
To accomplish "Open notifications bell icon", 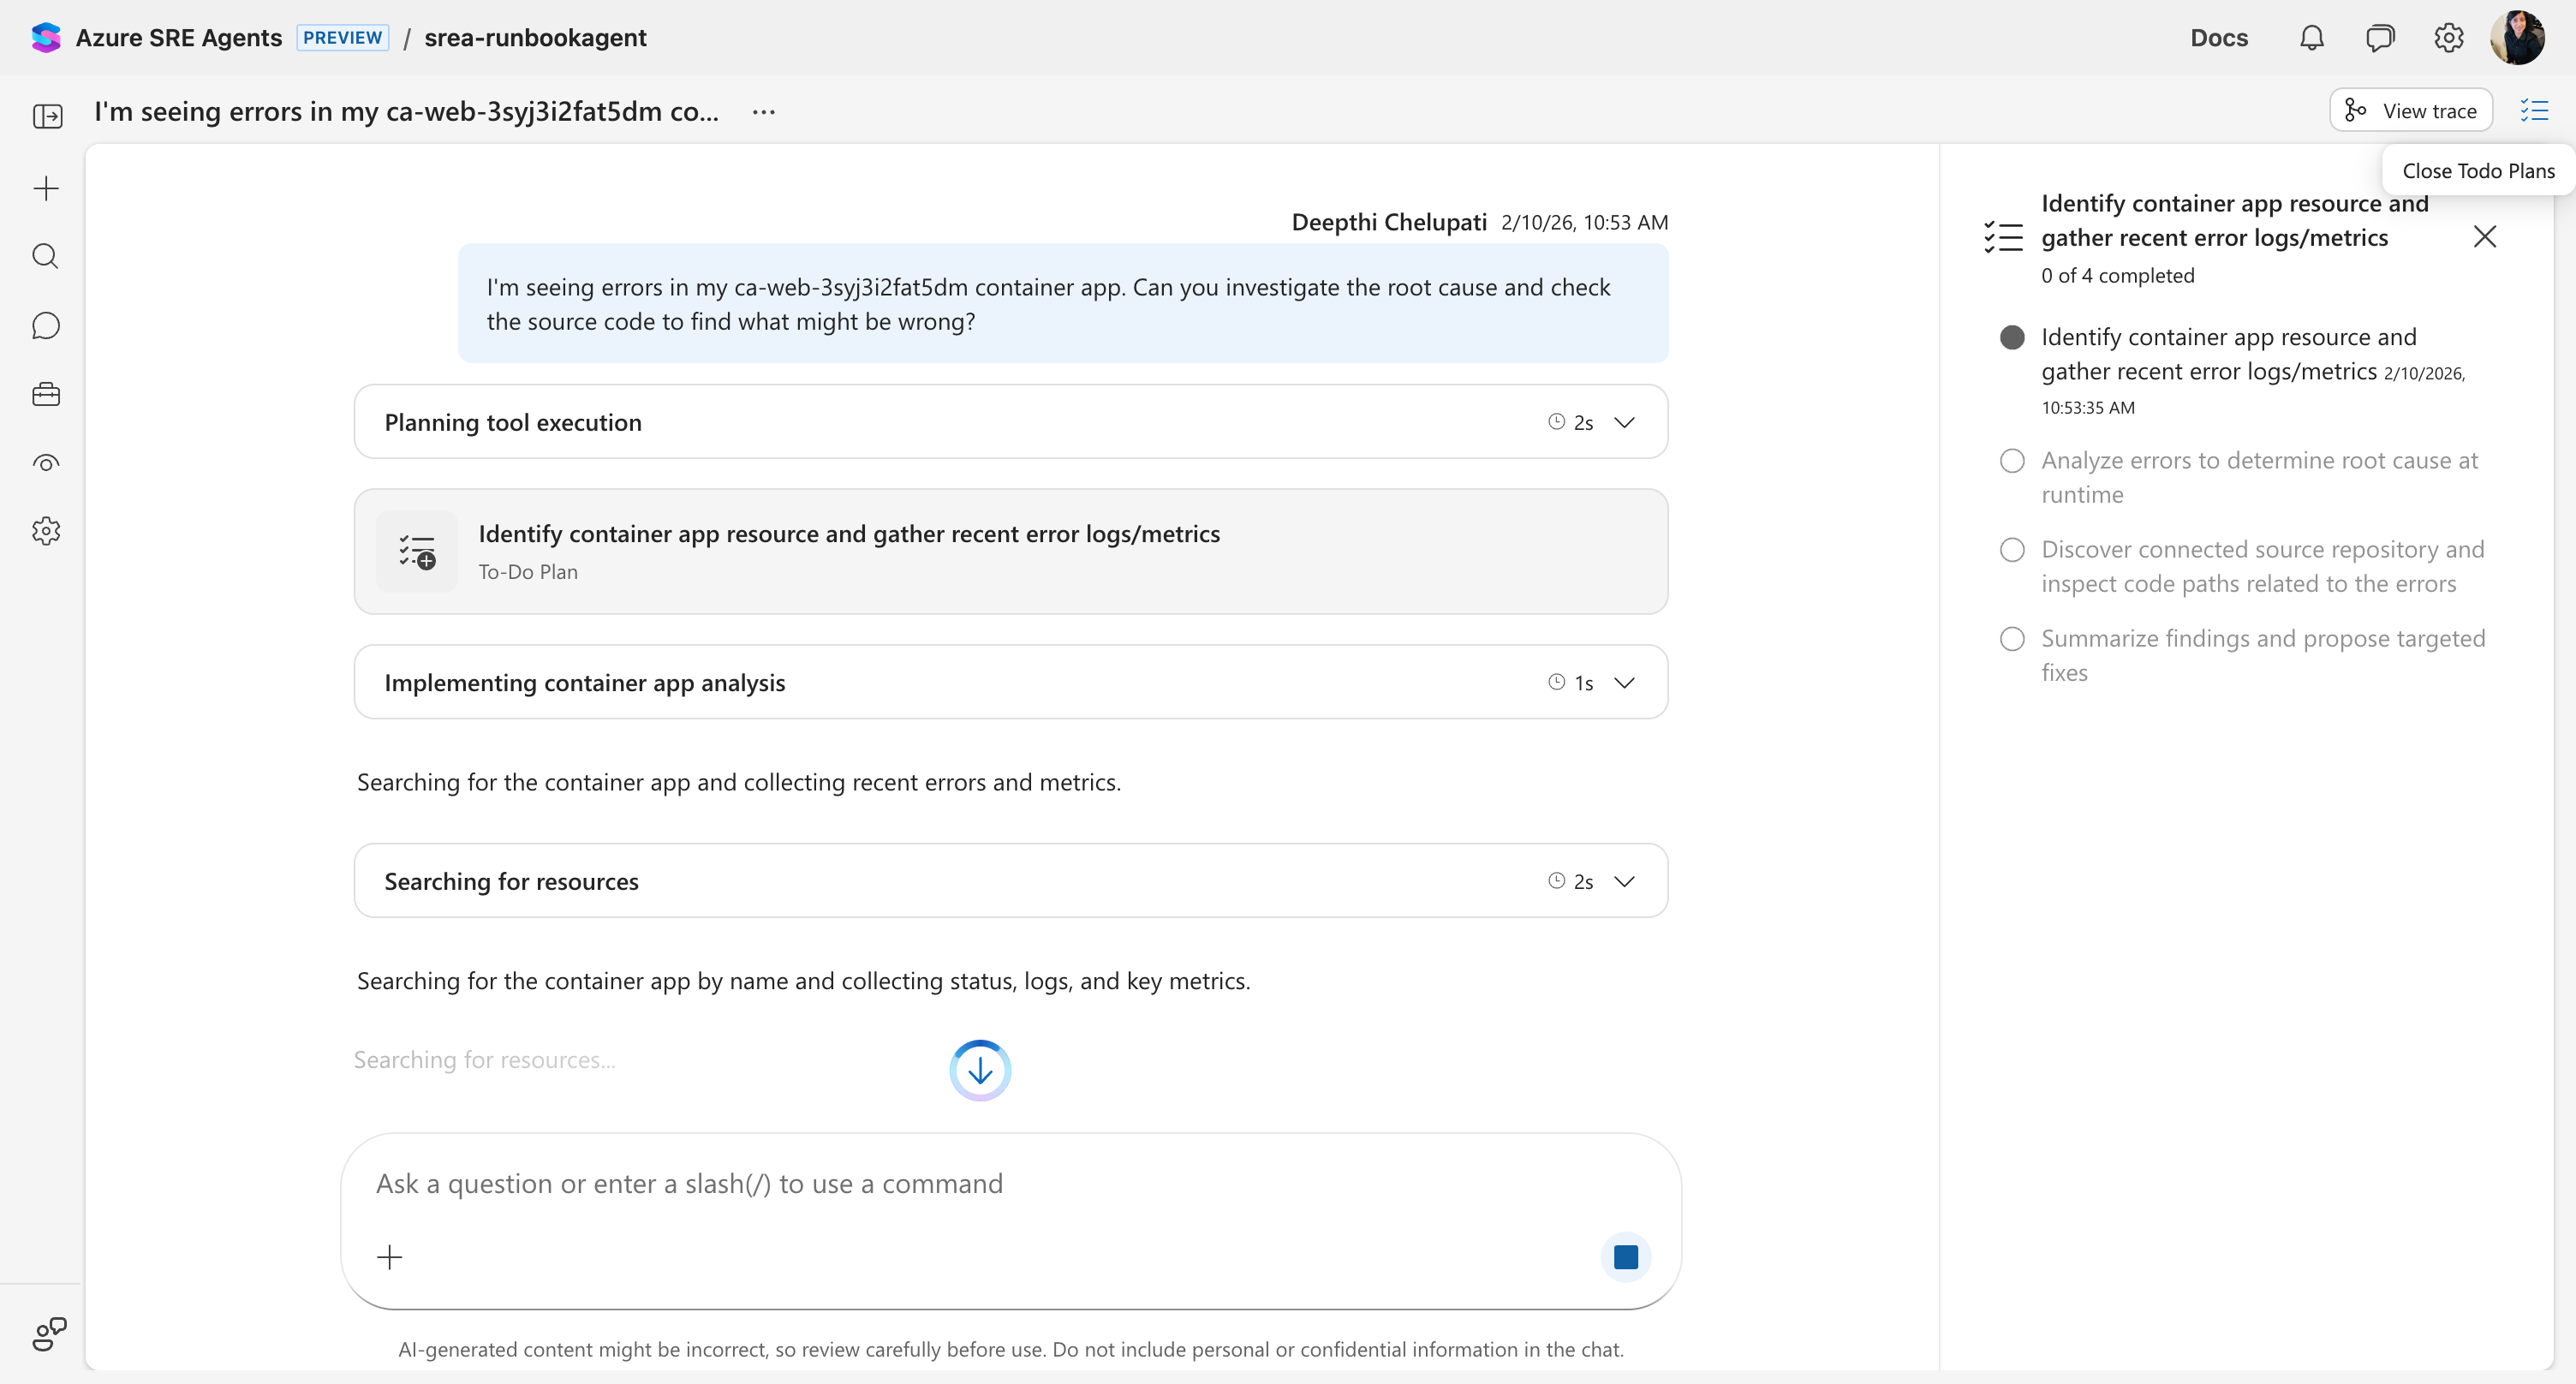I will click(x=2311, y=38).
